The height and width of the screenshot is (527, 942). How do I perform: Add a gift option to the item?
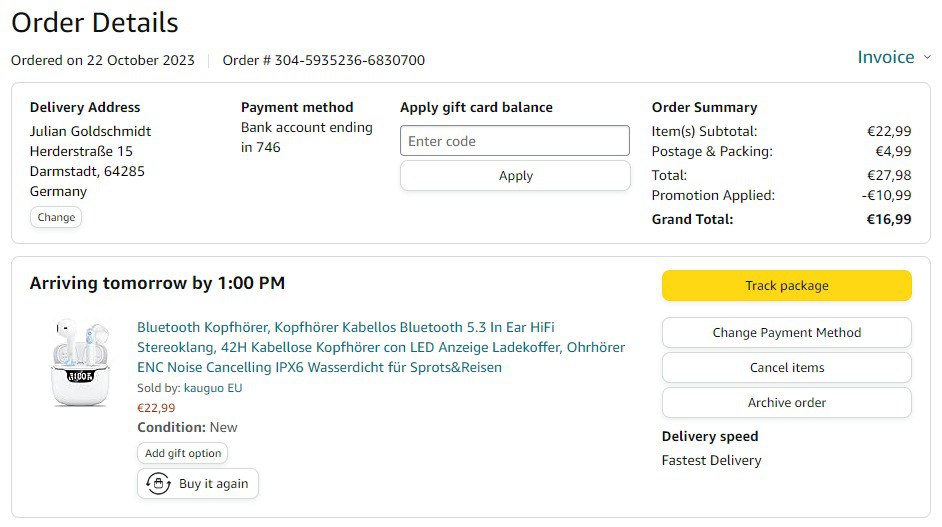point(182,453)
